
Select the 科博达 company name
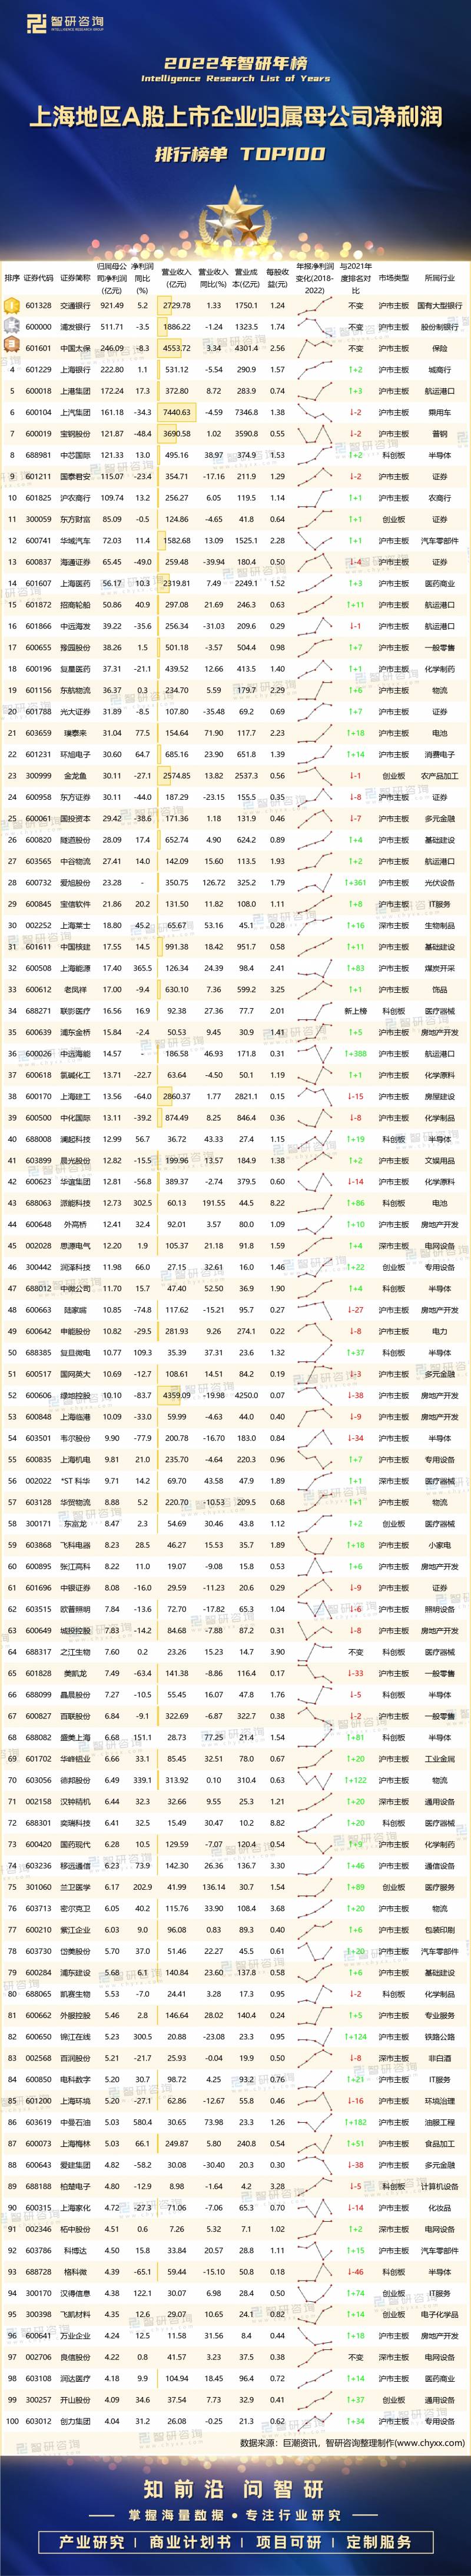[x=75, y=2250]
